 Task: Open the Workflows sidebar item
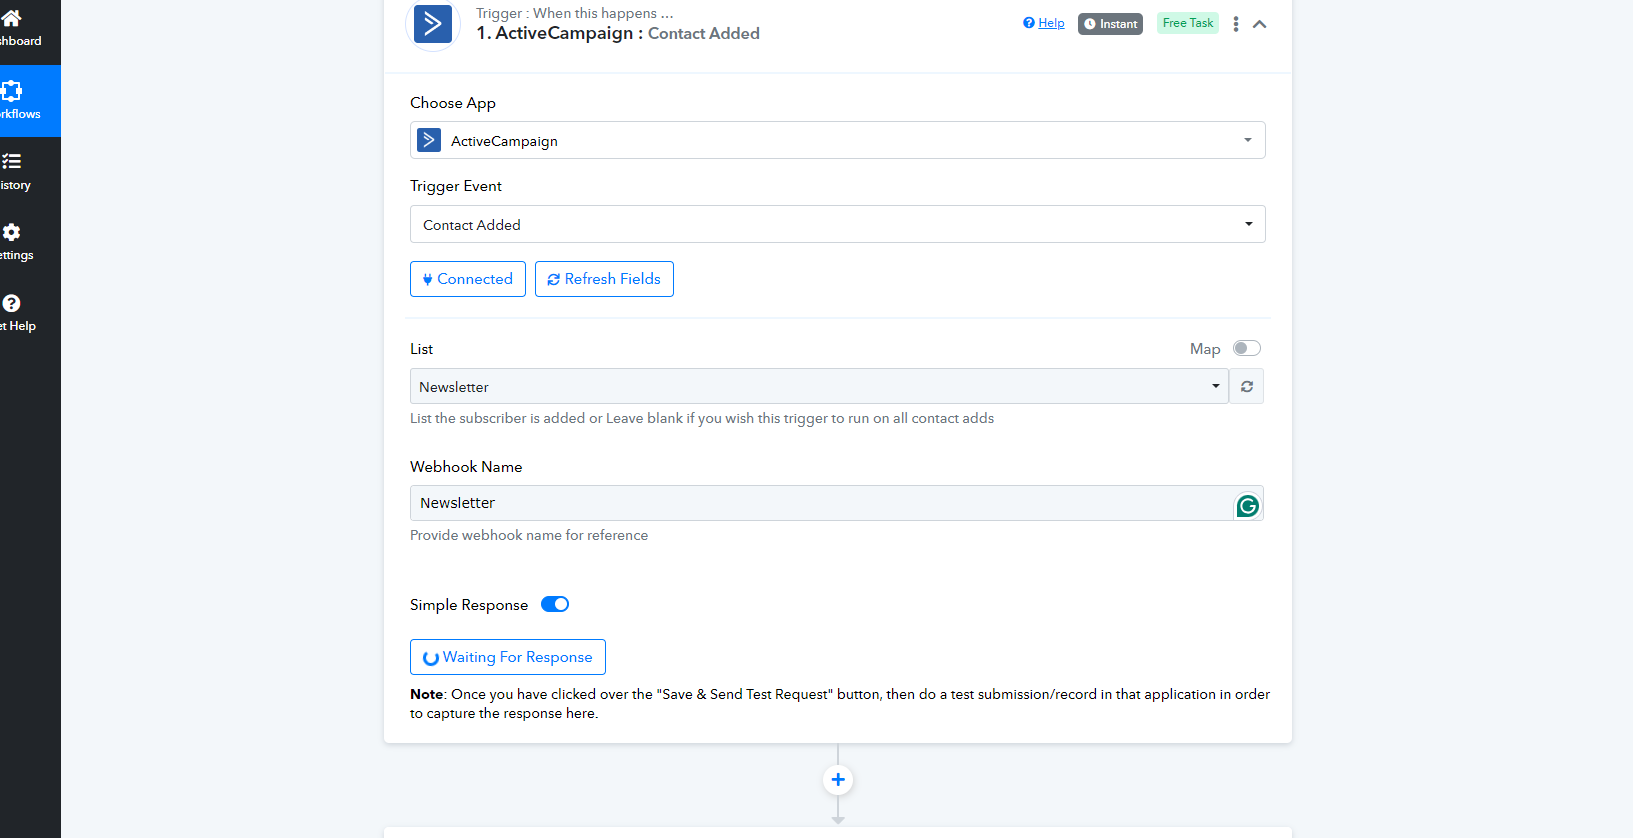pyautogui.click(x=30, y=101)
